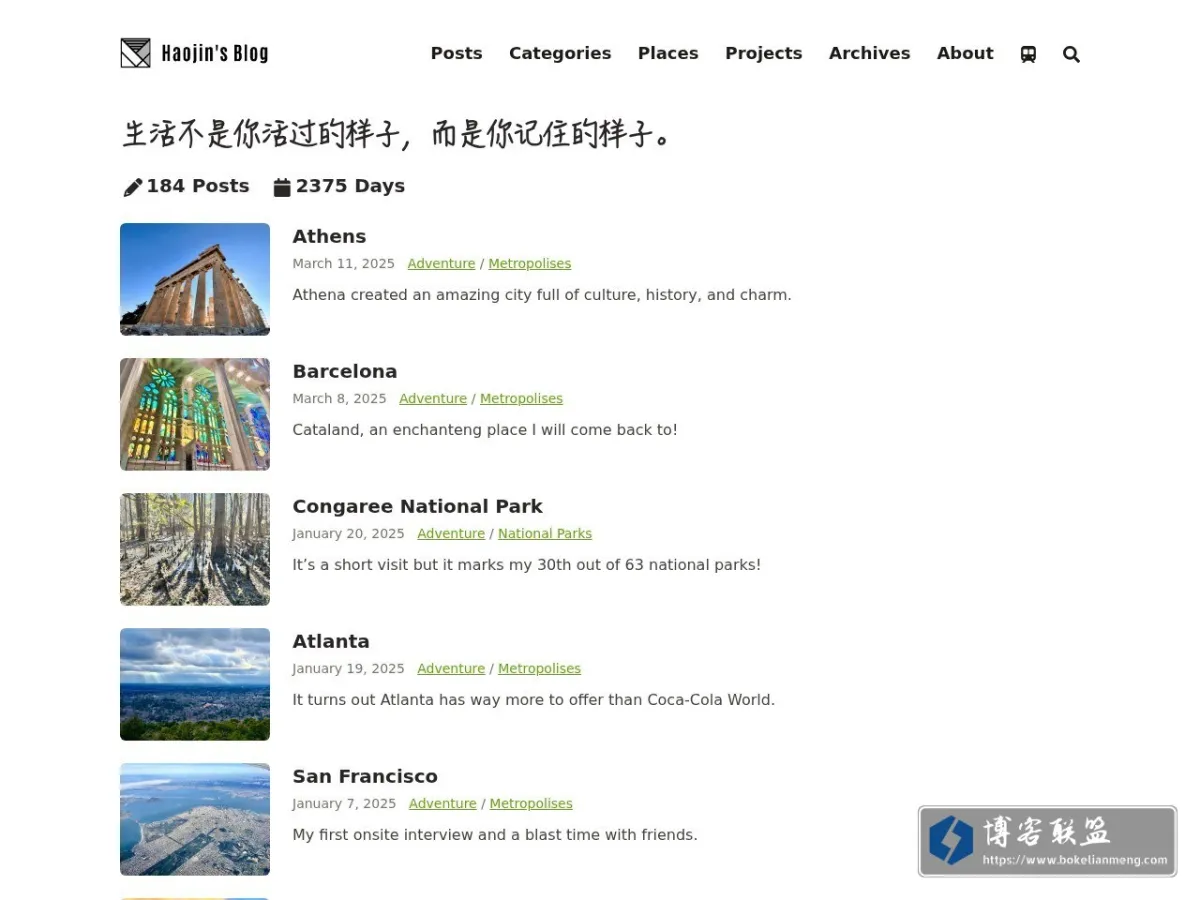Click the "184 Posts" counter text
Viewport: 1200px width, 900px height.
coord(198,186)
